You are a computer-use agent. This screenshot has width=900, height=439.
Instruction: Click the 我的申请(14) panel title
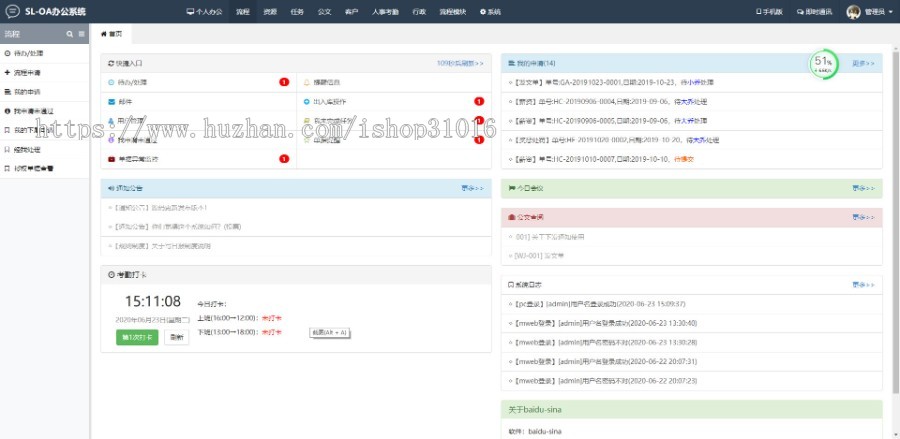point(535,63)
